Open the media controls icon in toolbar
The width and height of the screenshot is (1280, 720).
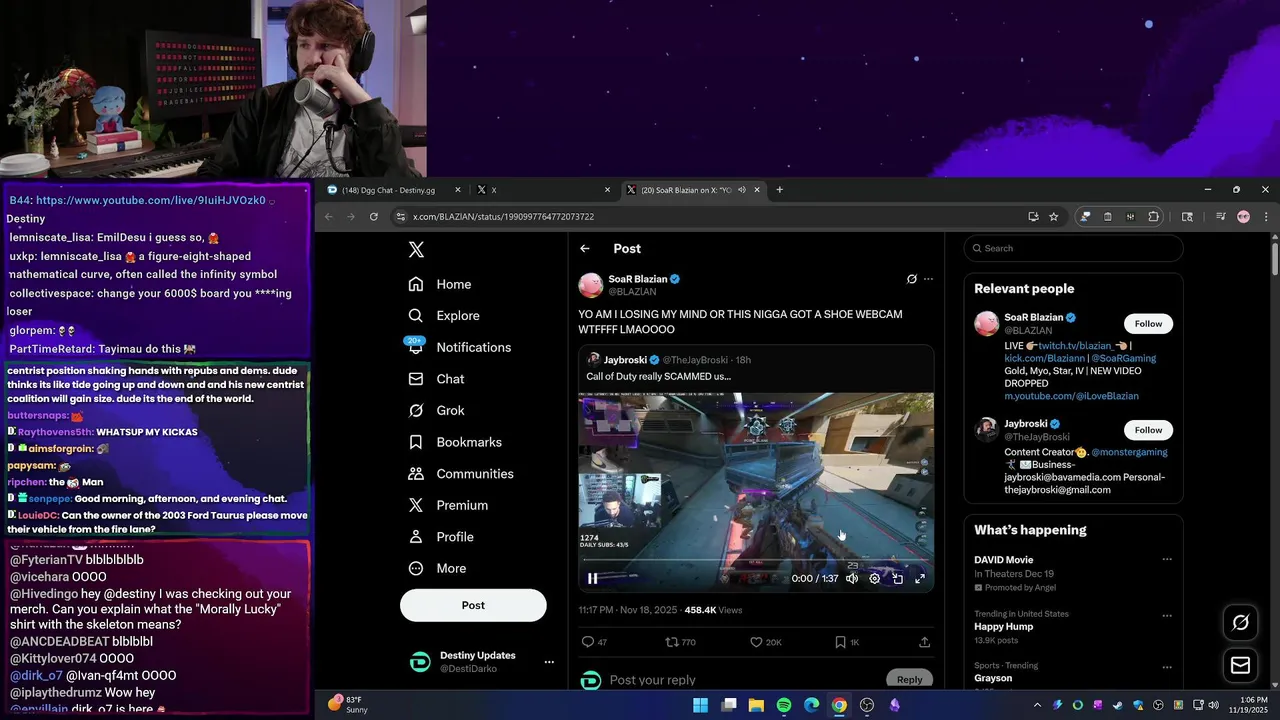point(1221,216)
